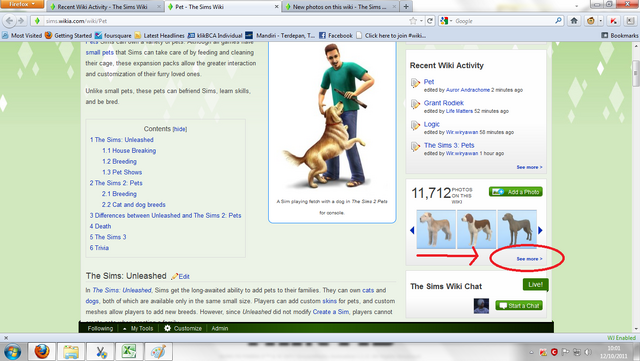Viewport: 640px width, 361px height.
Task: Open Firefox from the Windows taskbar
Action: click(42, 351)
